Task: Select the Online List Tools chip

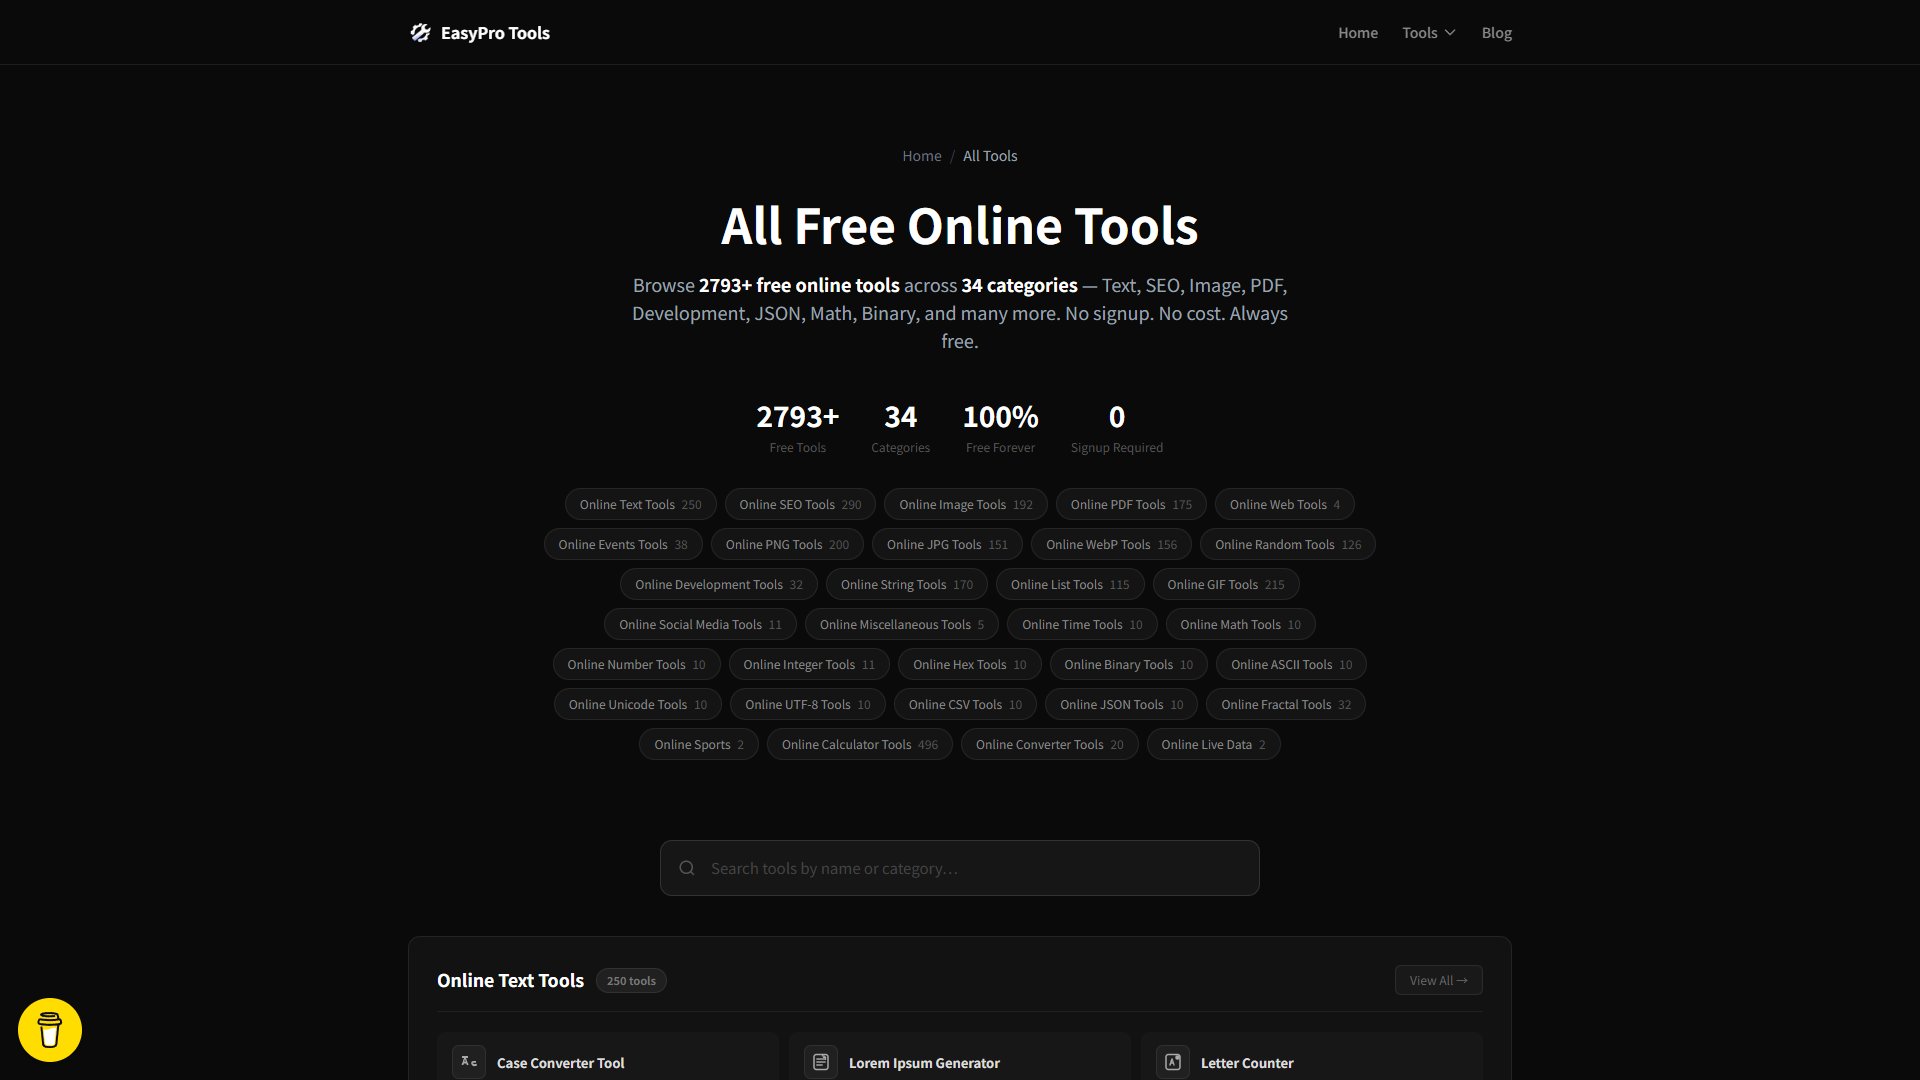Action: pos(1070,584)
